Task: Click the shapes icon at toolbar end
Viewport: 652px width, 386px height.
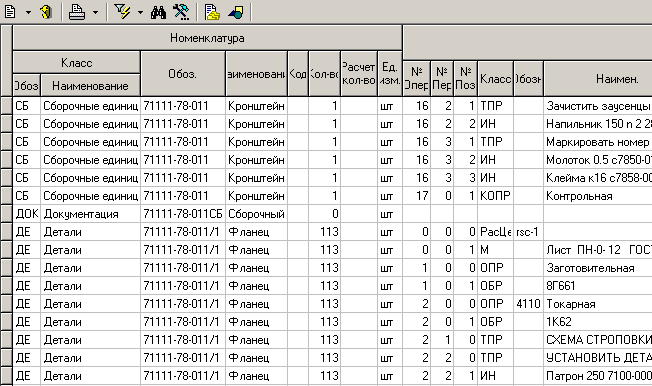Action: click(236, 12)
